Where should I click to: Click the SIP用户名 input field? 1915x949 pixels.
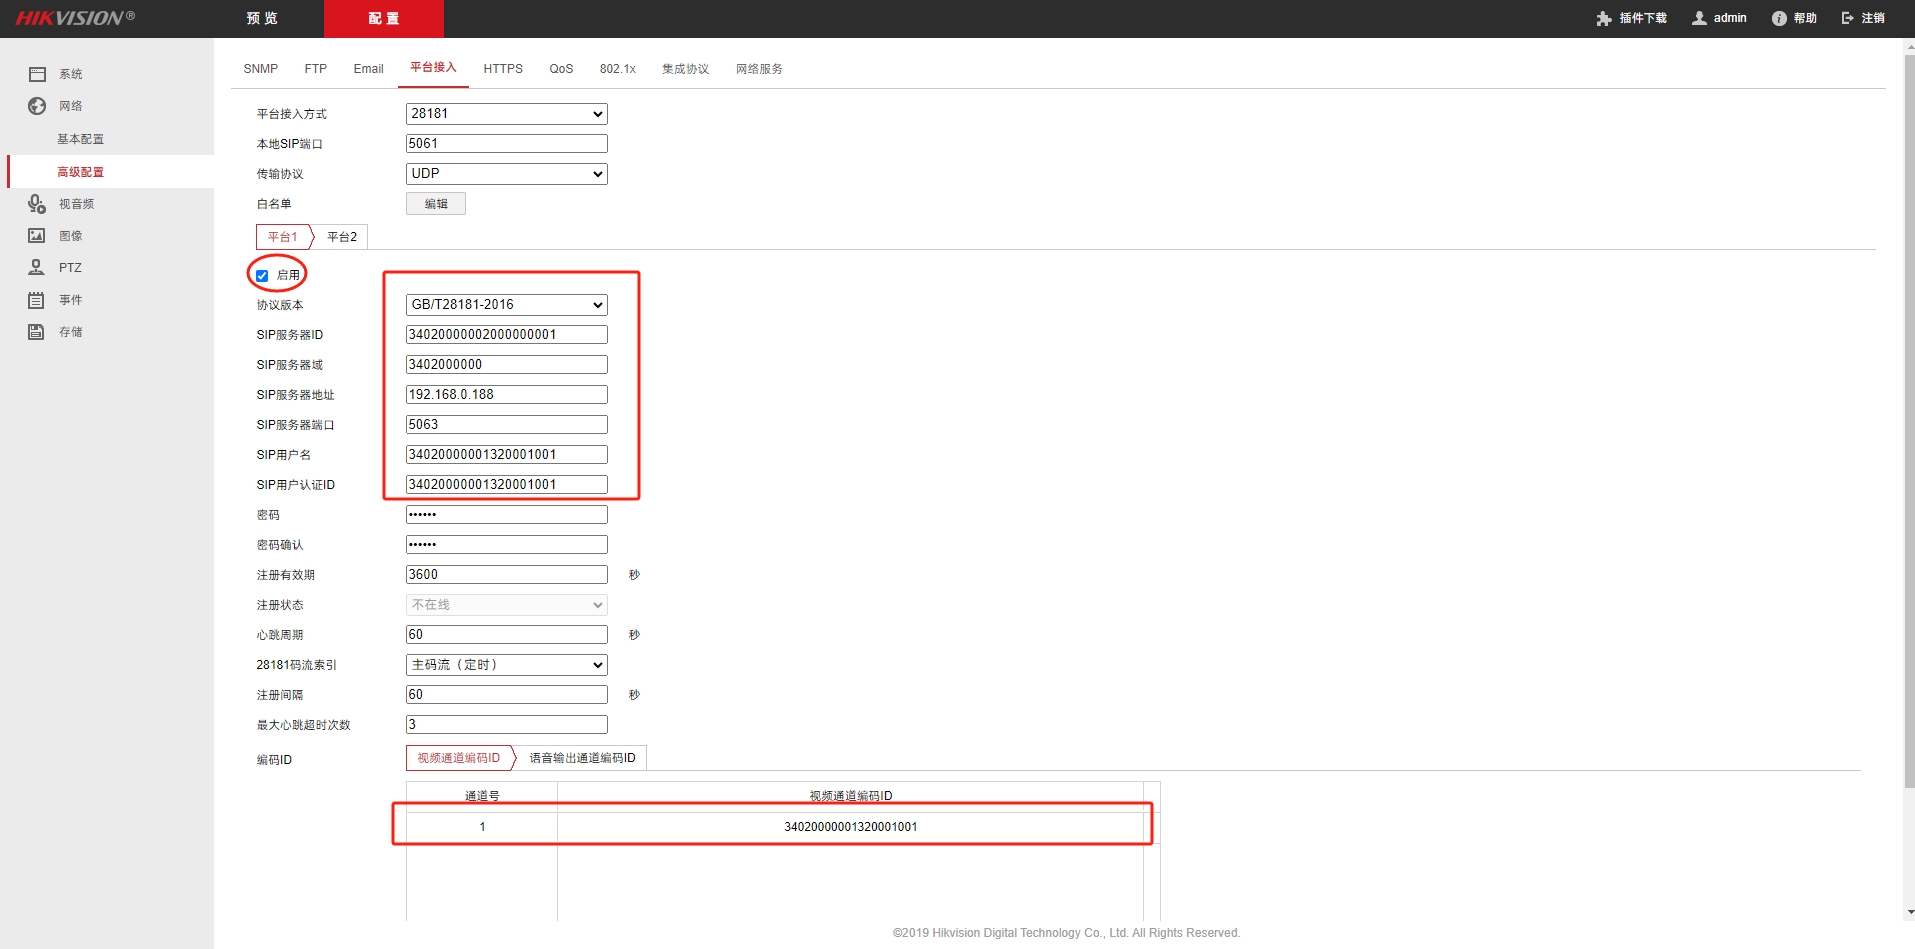[x=507, y=455]
